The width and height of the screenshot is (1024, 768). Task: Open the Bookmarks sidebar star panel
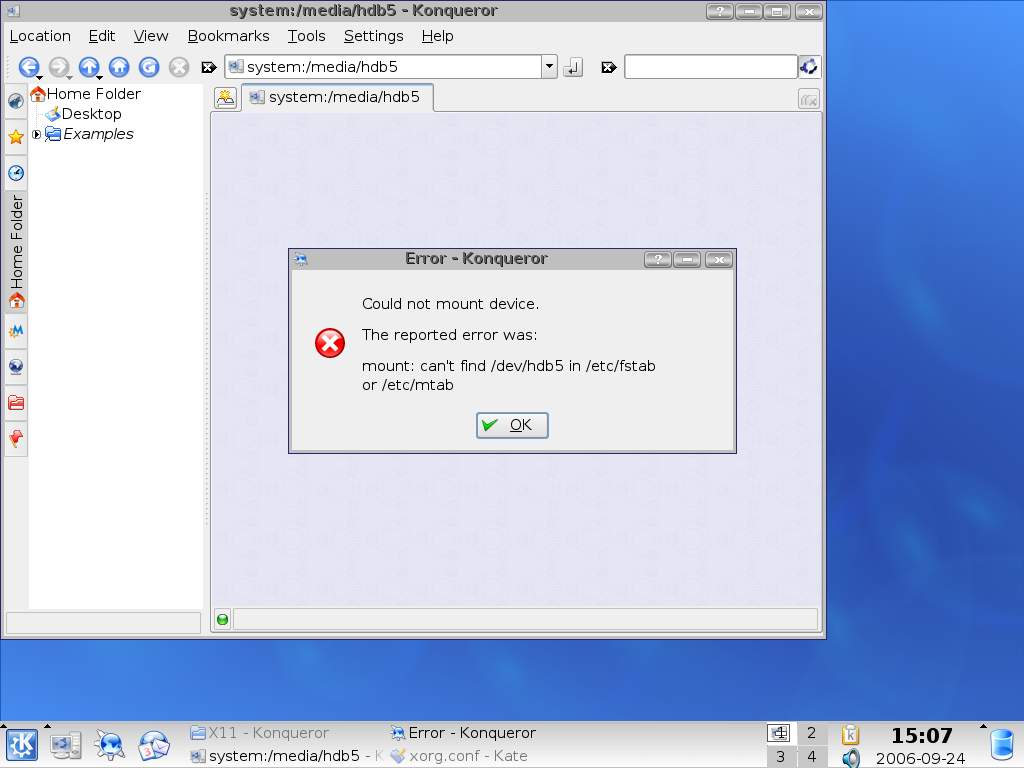(x=15, y=137)
